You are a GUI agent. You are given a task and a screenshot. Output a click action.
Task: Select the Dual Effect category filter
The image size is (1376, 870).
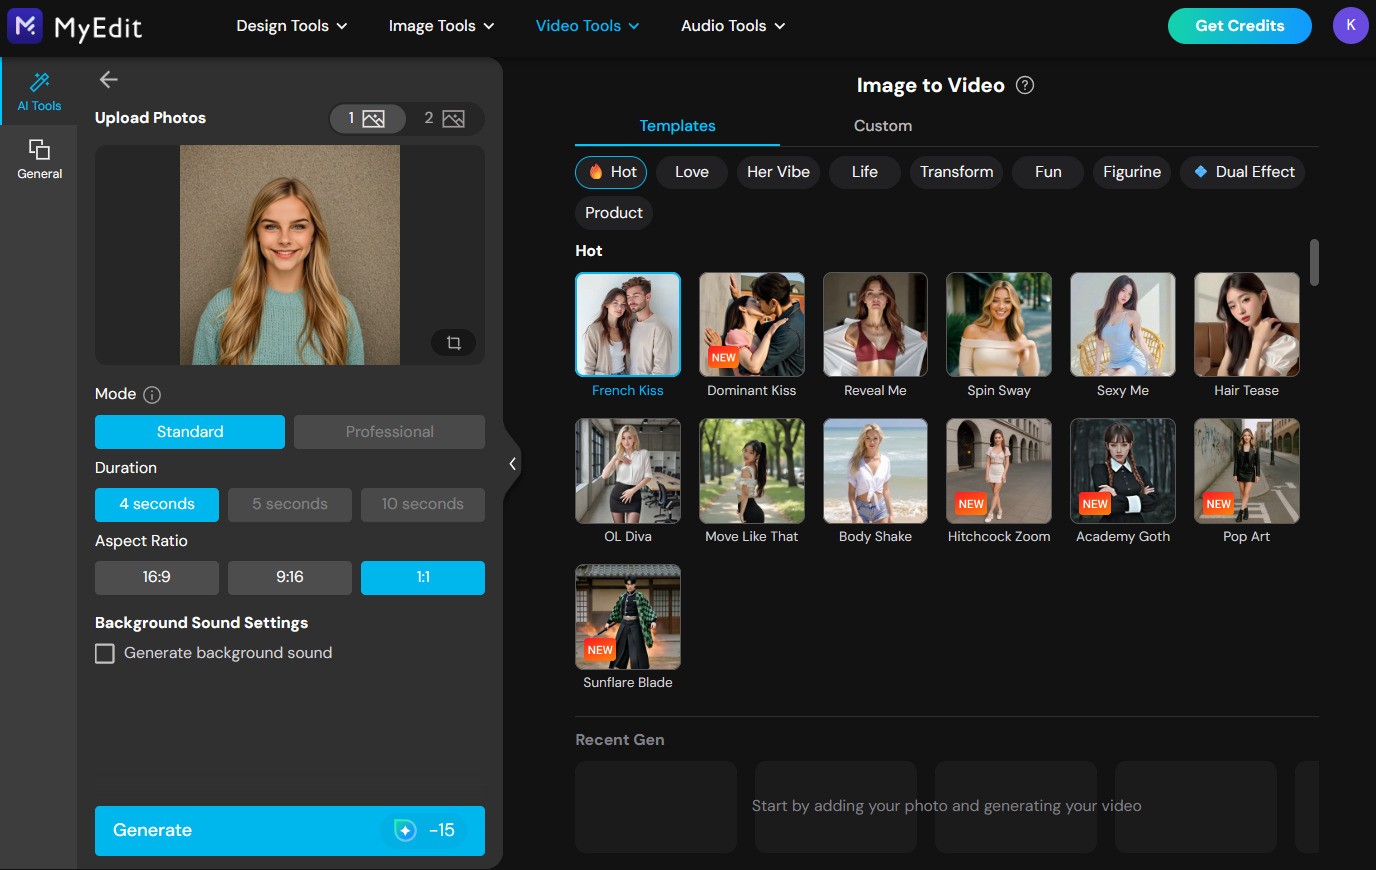pos(1243,172)
